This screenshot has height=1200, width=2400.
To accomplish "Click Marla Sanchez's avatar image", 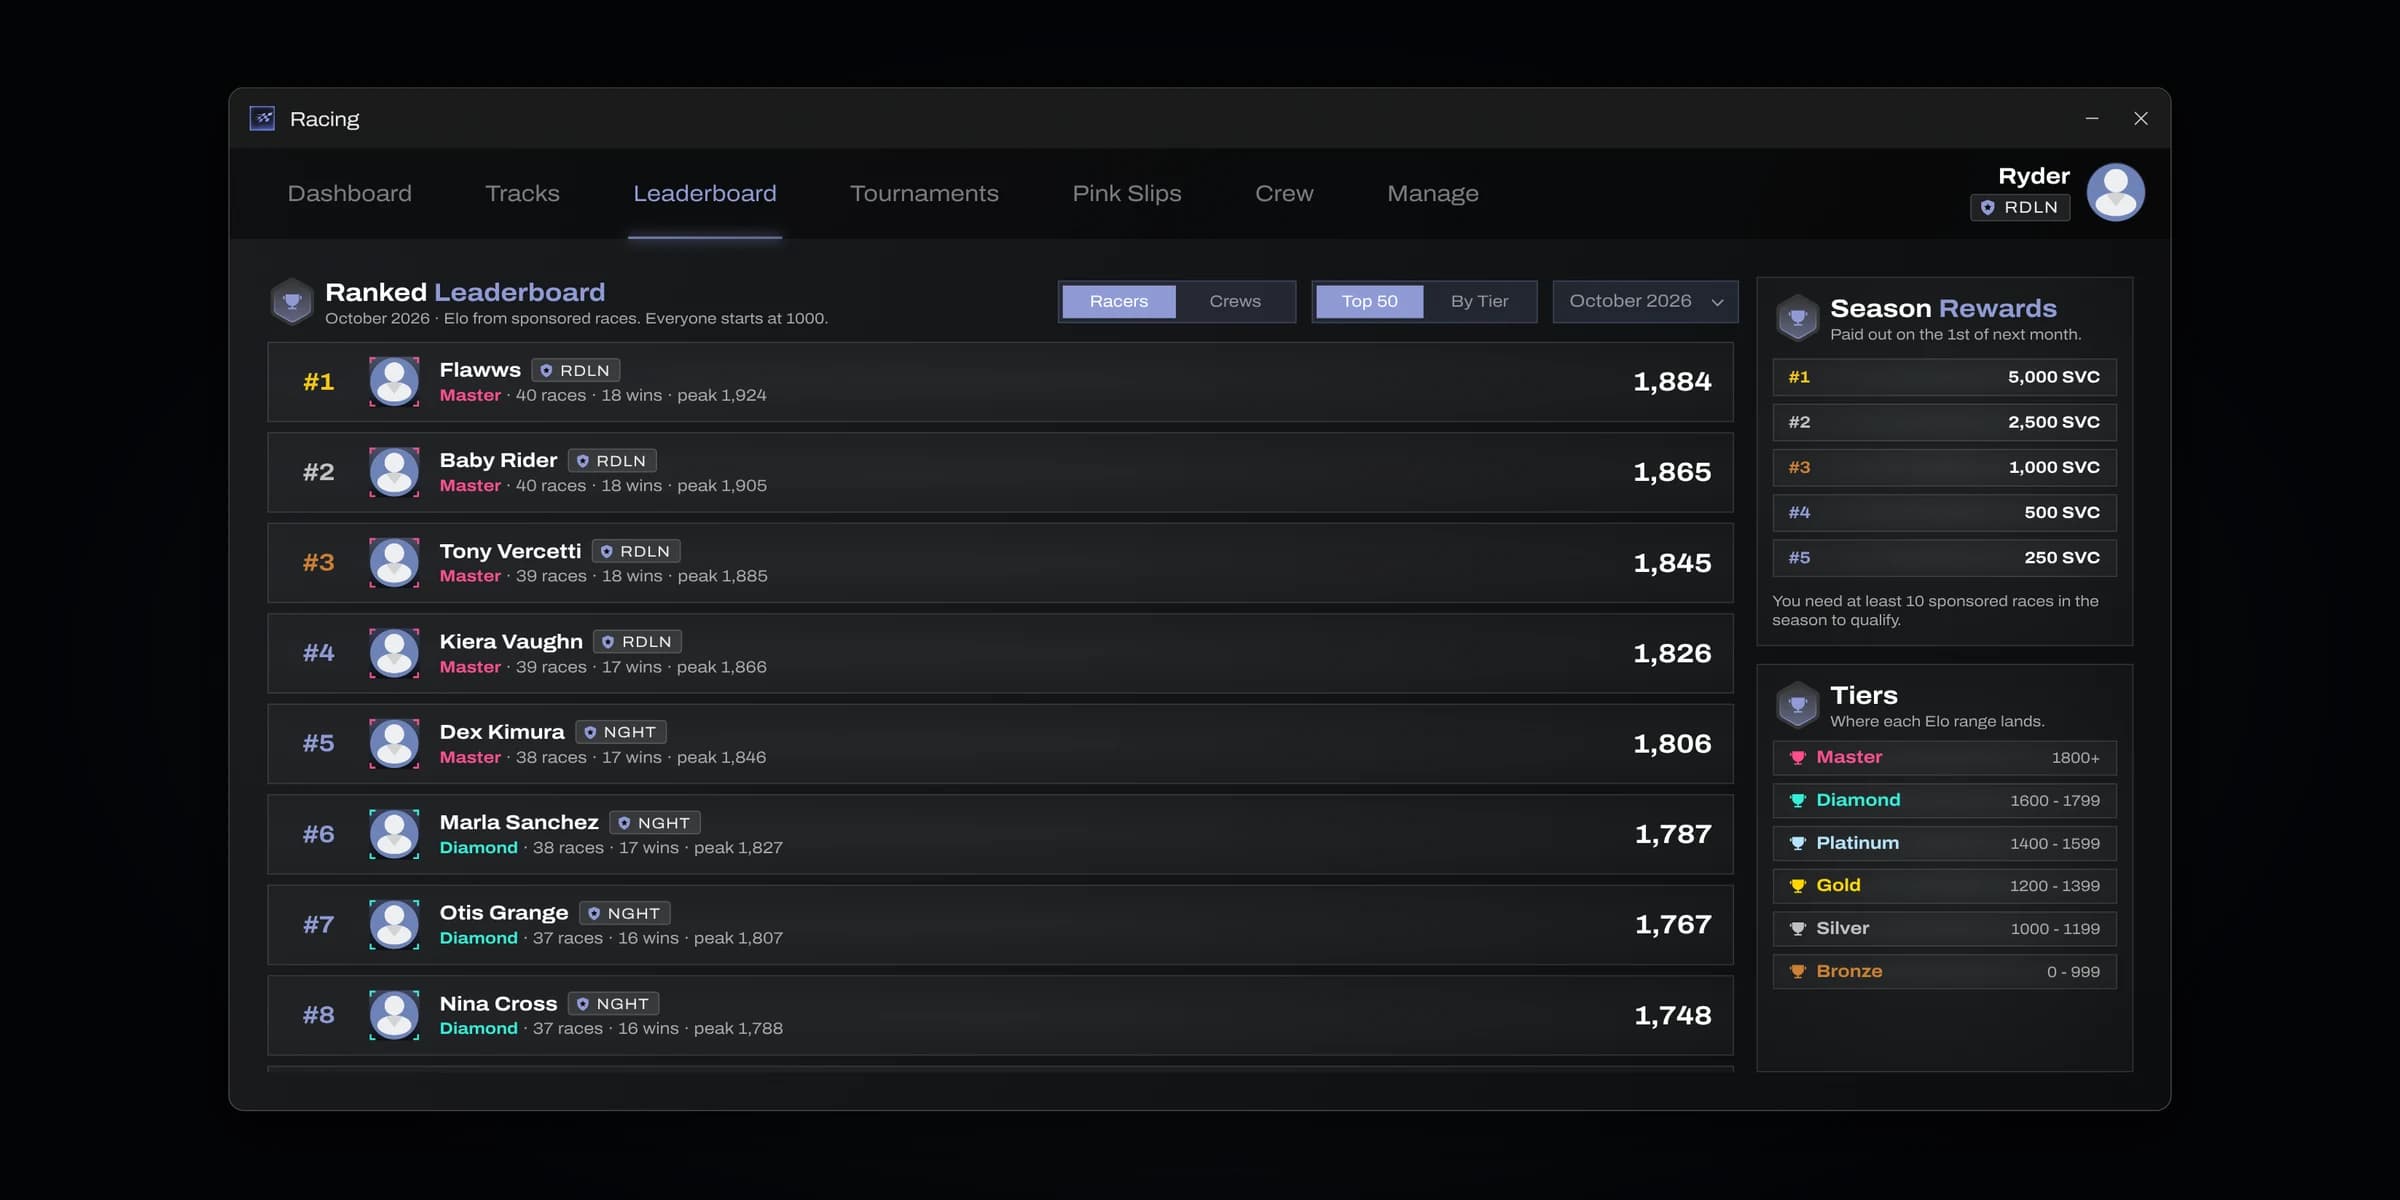I will click(394, 834).
